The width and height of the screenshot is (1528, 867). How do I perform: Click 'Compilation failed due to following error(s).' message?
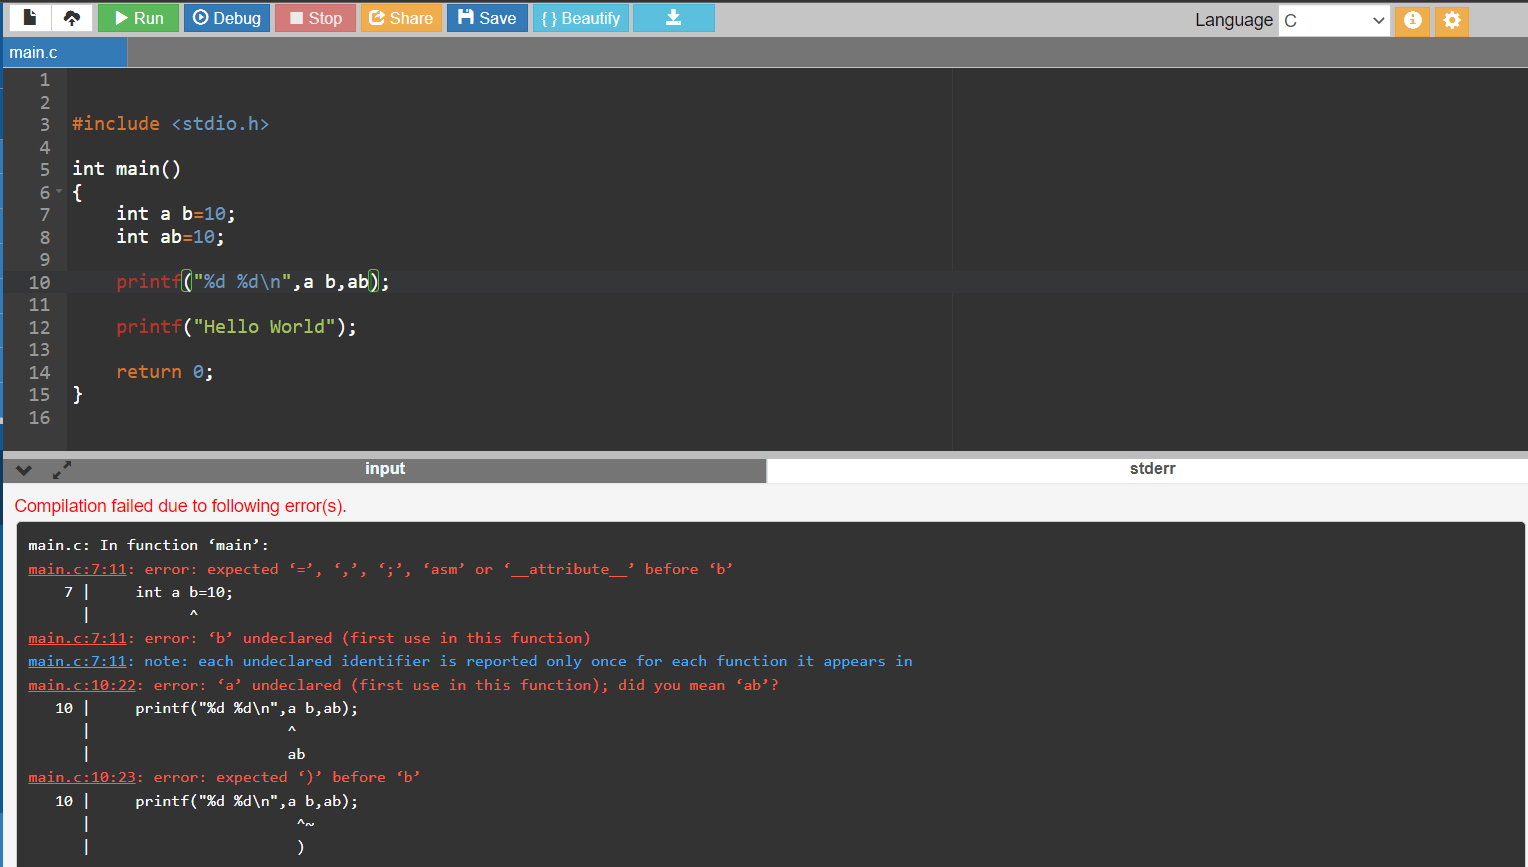pyautogui.click(x=180, y=506)
